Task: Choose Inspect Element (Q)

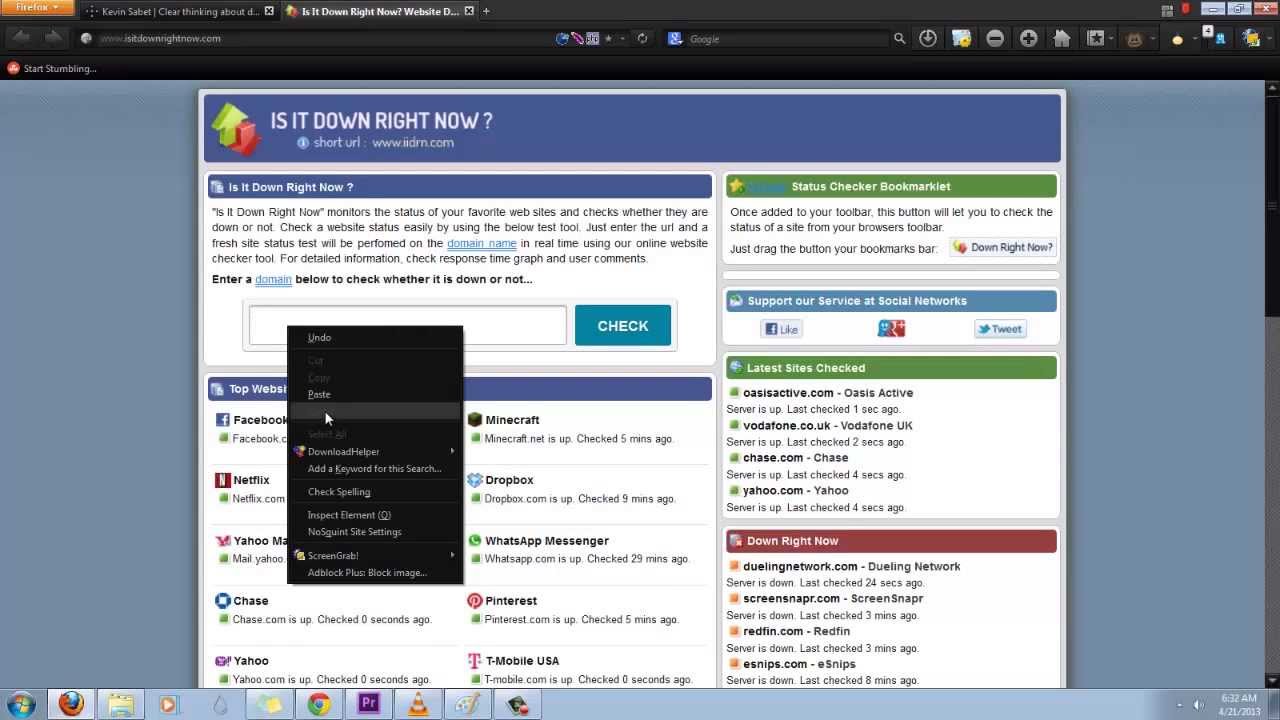Action: point(374,515)
